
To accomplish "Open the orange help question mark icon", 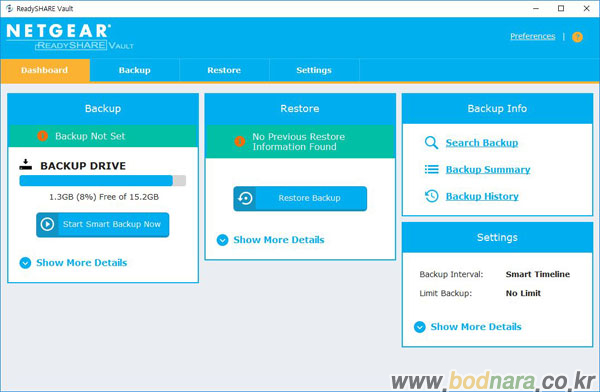I will [577, 37].
